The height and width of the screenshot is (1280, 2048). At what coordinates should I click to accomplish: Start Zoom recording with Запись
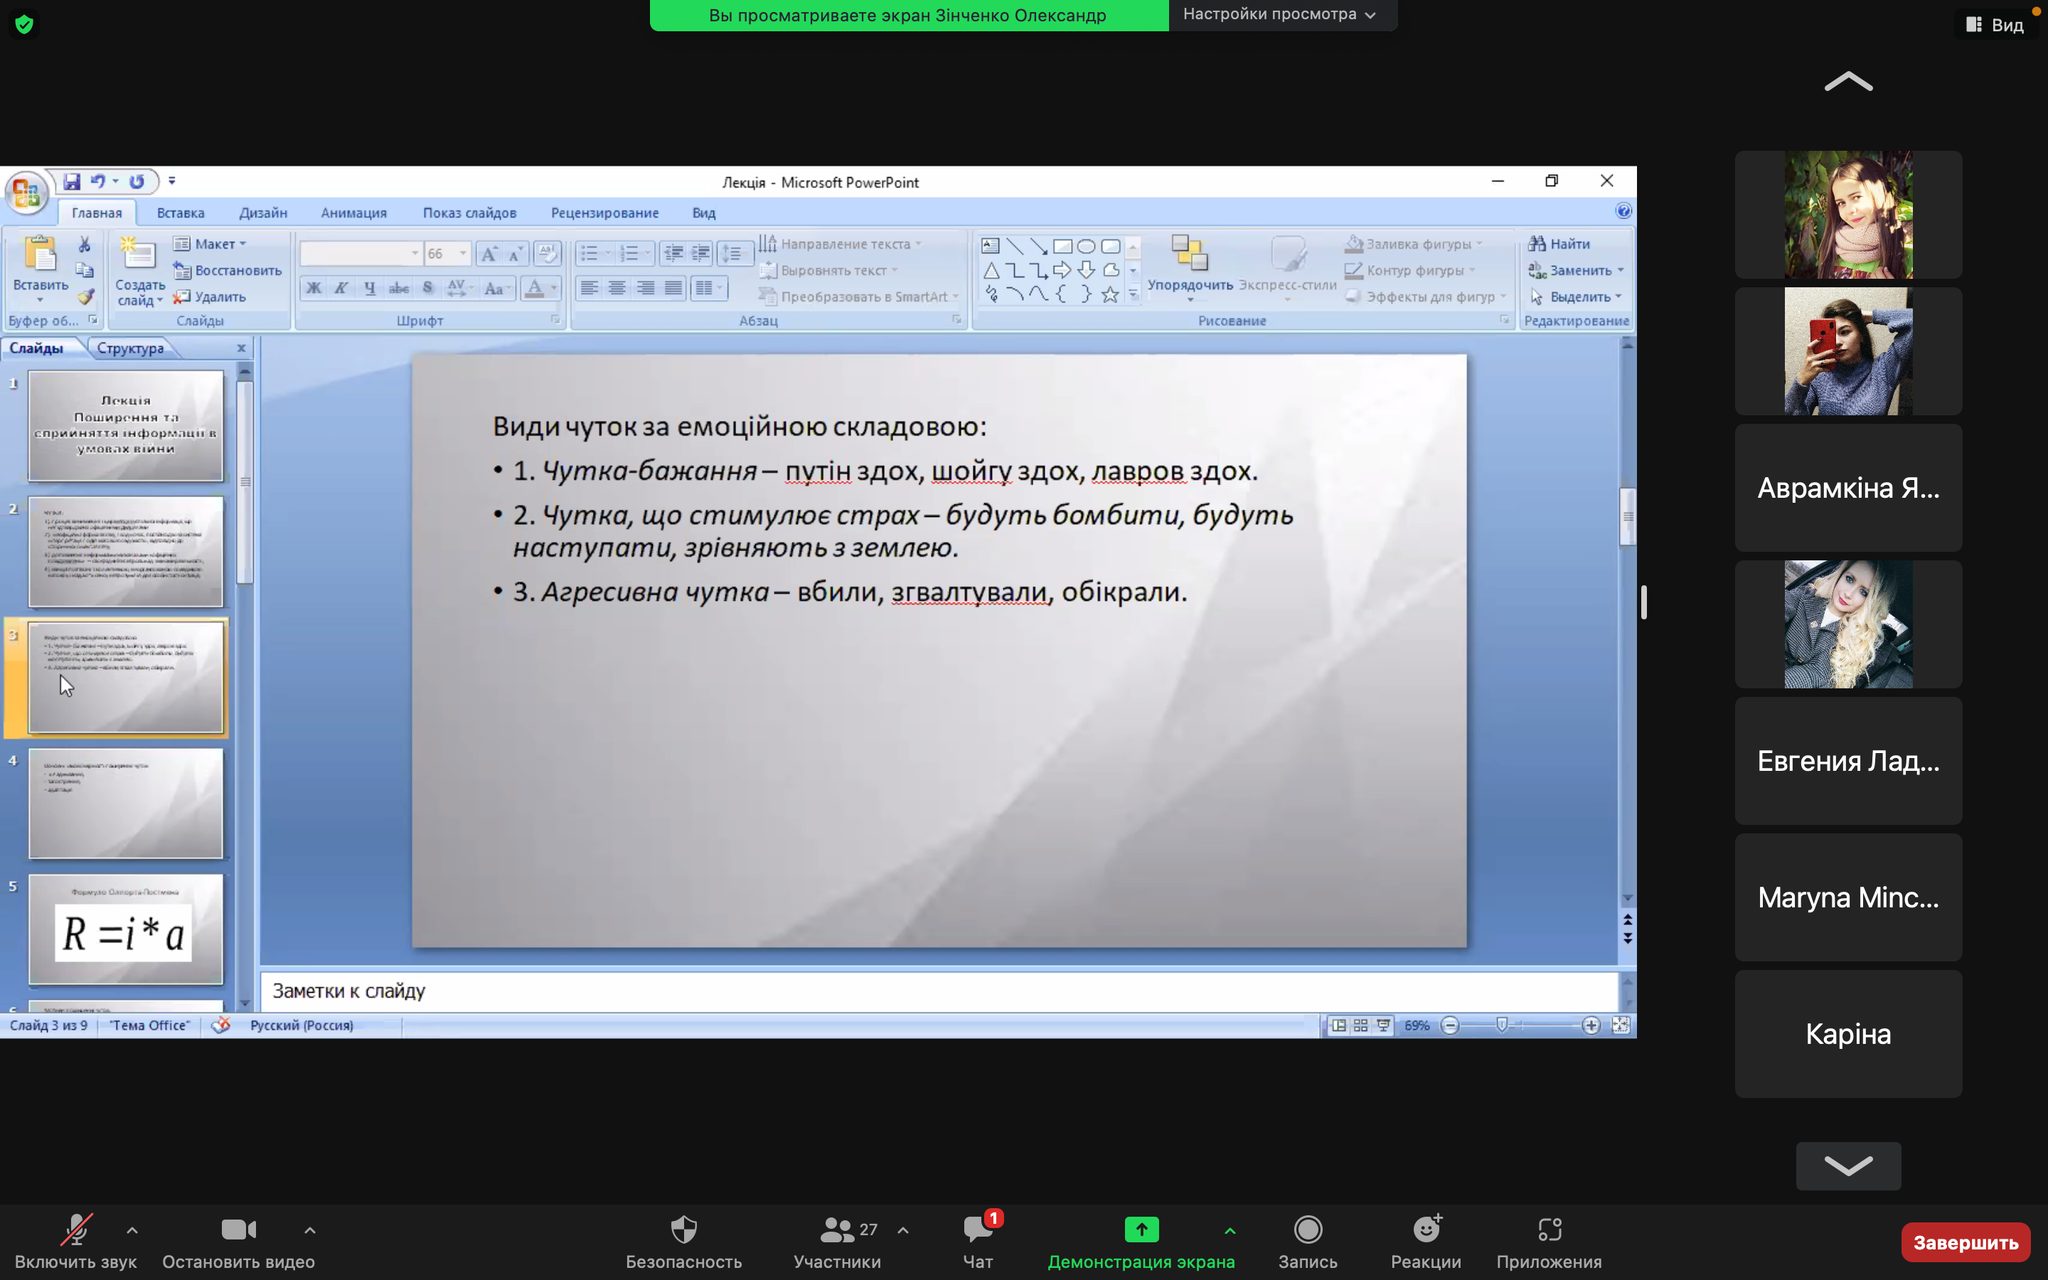[1307, 1242]
